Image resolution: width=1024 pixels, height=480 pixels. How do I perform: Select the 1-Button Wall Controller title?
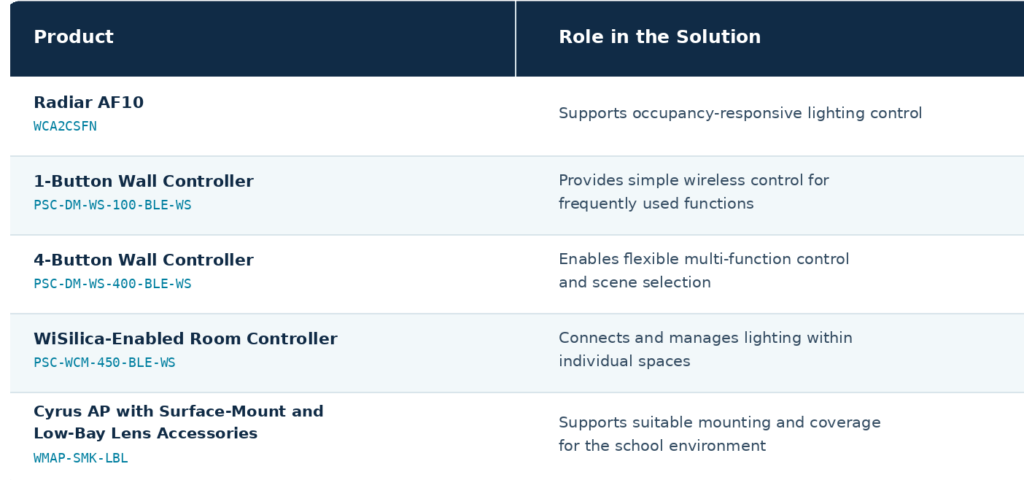click(x=144, y=182)
